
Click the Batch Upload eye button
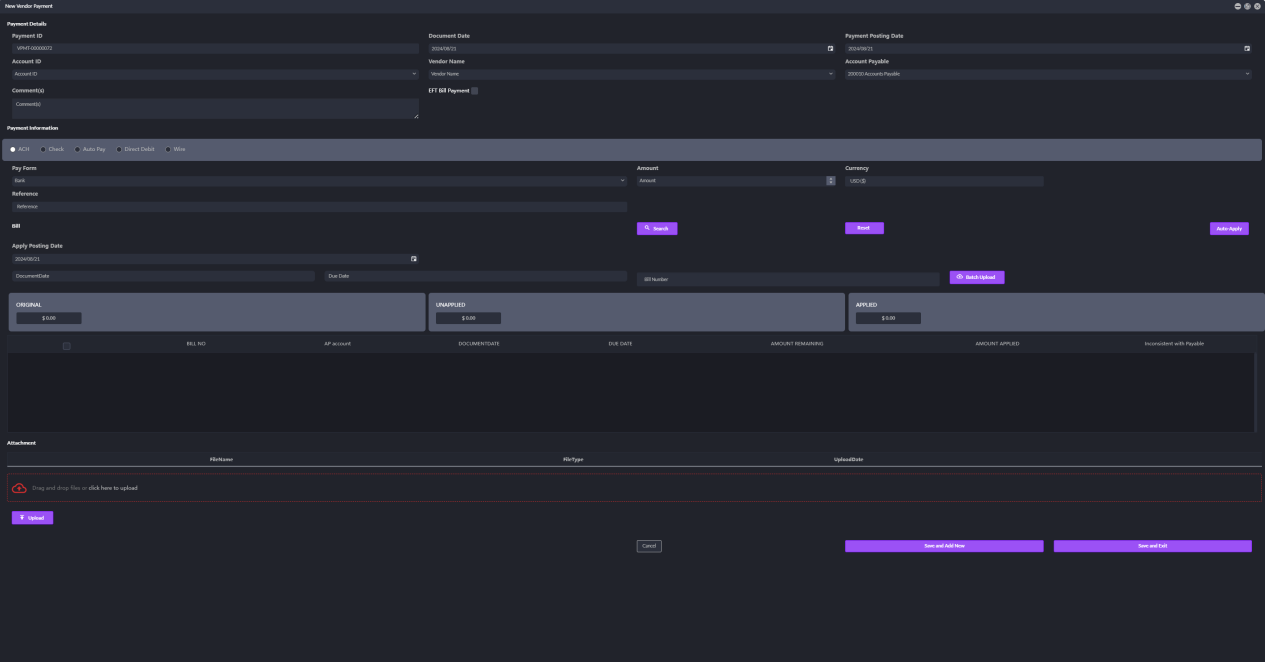pyautogui.click(x=976, y=277)
